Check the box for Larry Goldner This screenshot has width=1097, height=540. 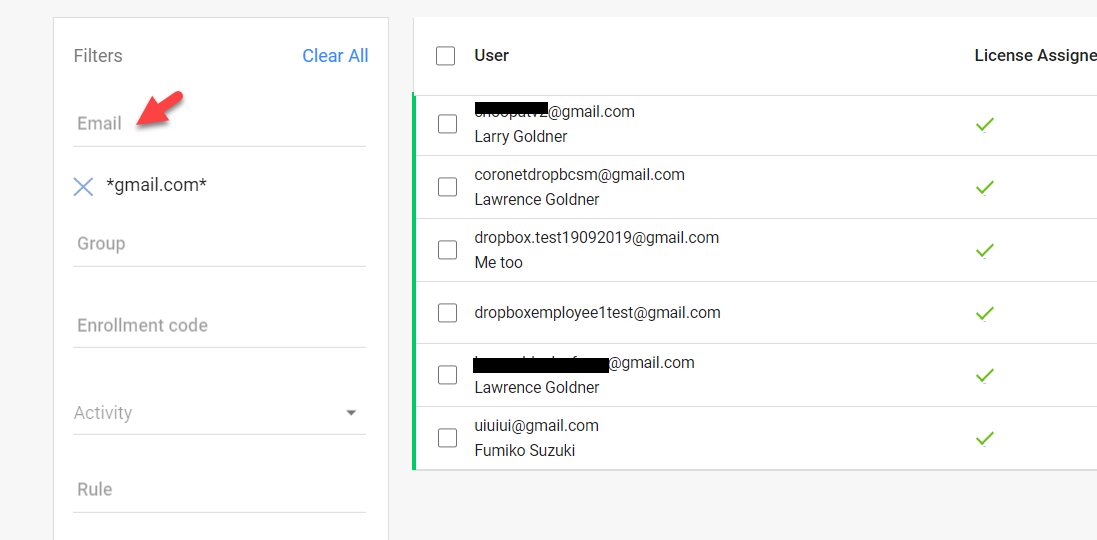click(x=447, y=125)
